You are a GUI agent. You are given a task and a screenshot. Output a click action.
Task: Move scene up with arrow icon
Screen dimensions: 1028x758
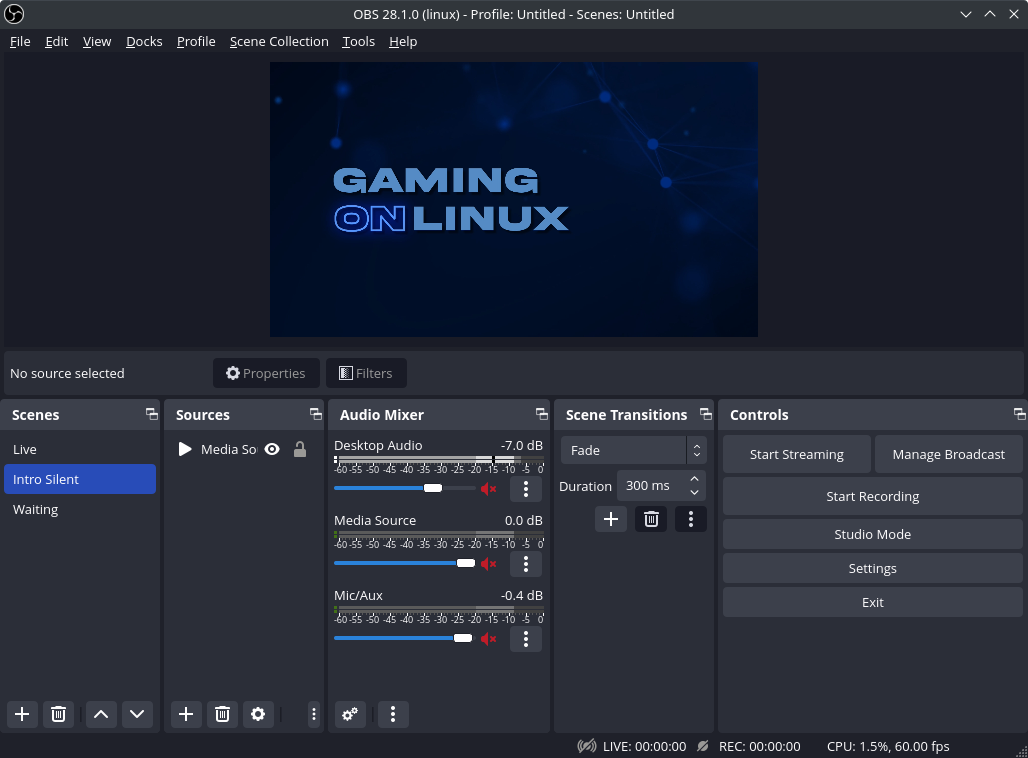(x=101, y=714)
